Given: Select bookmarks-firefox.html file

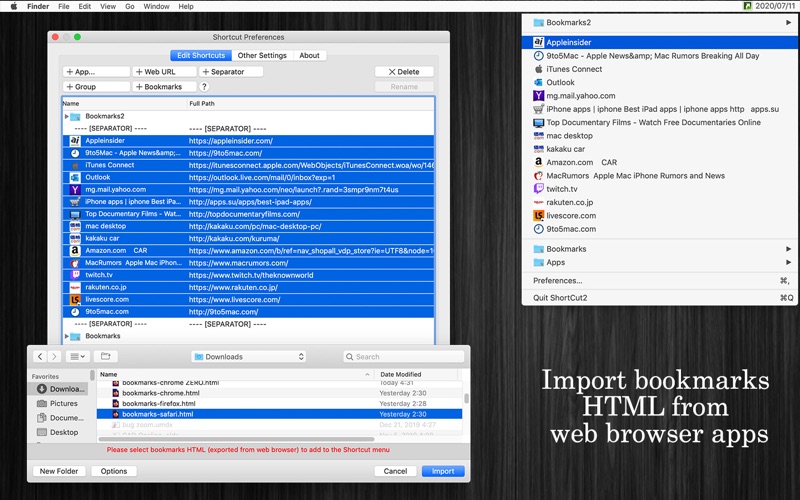Looking at the screenshot, I should [279, 404].
